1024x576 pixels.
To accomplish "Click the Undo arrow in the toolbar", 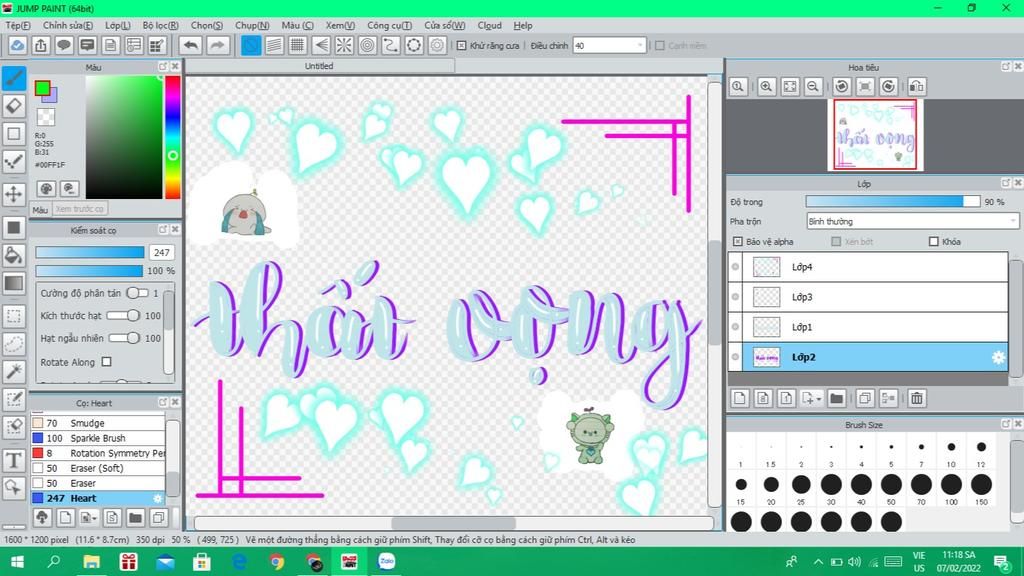I will pyautogui.click(x=191, y=45).
